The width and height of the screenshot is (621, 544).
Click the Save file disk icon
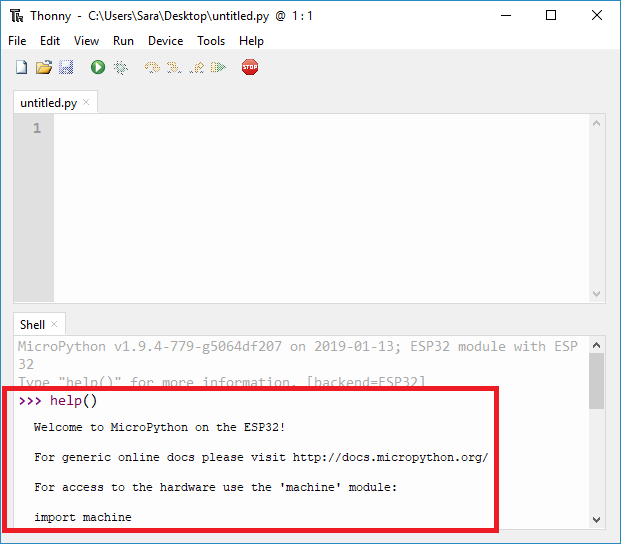(x=66, y=67)
